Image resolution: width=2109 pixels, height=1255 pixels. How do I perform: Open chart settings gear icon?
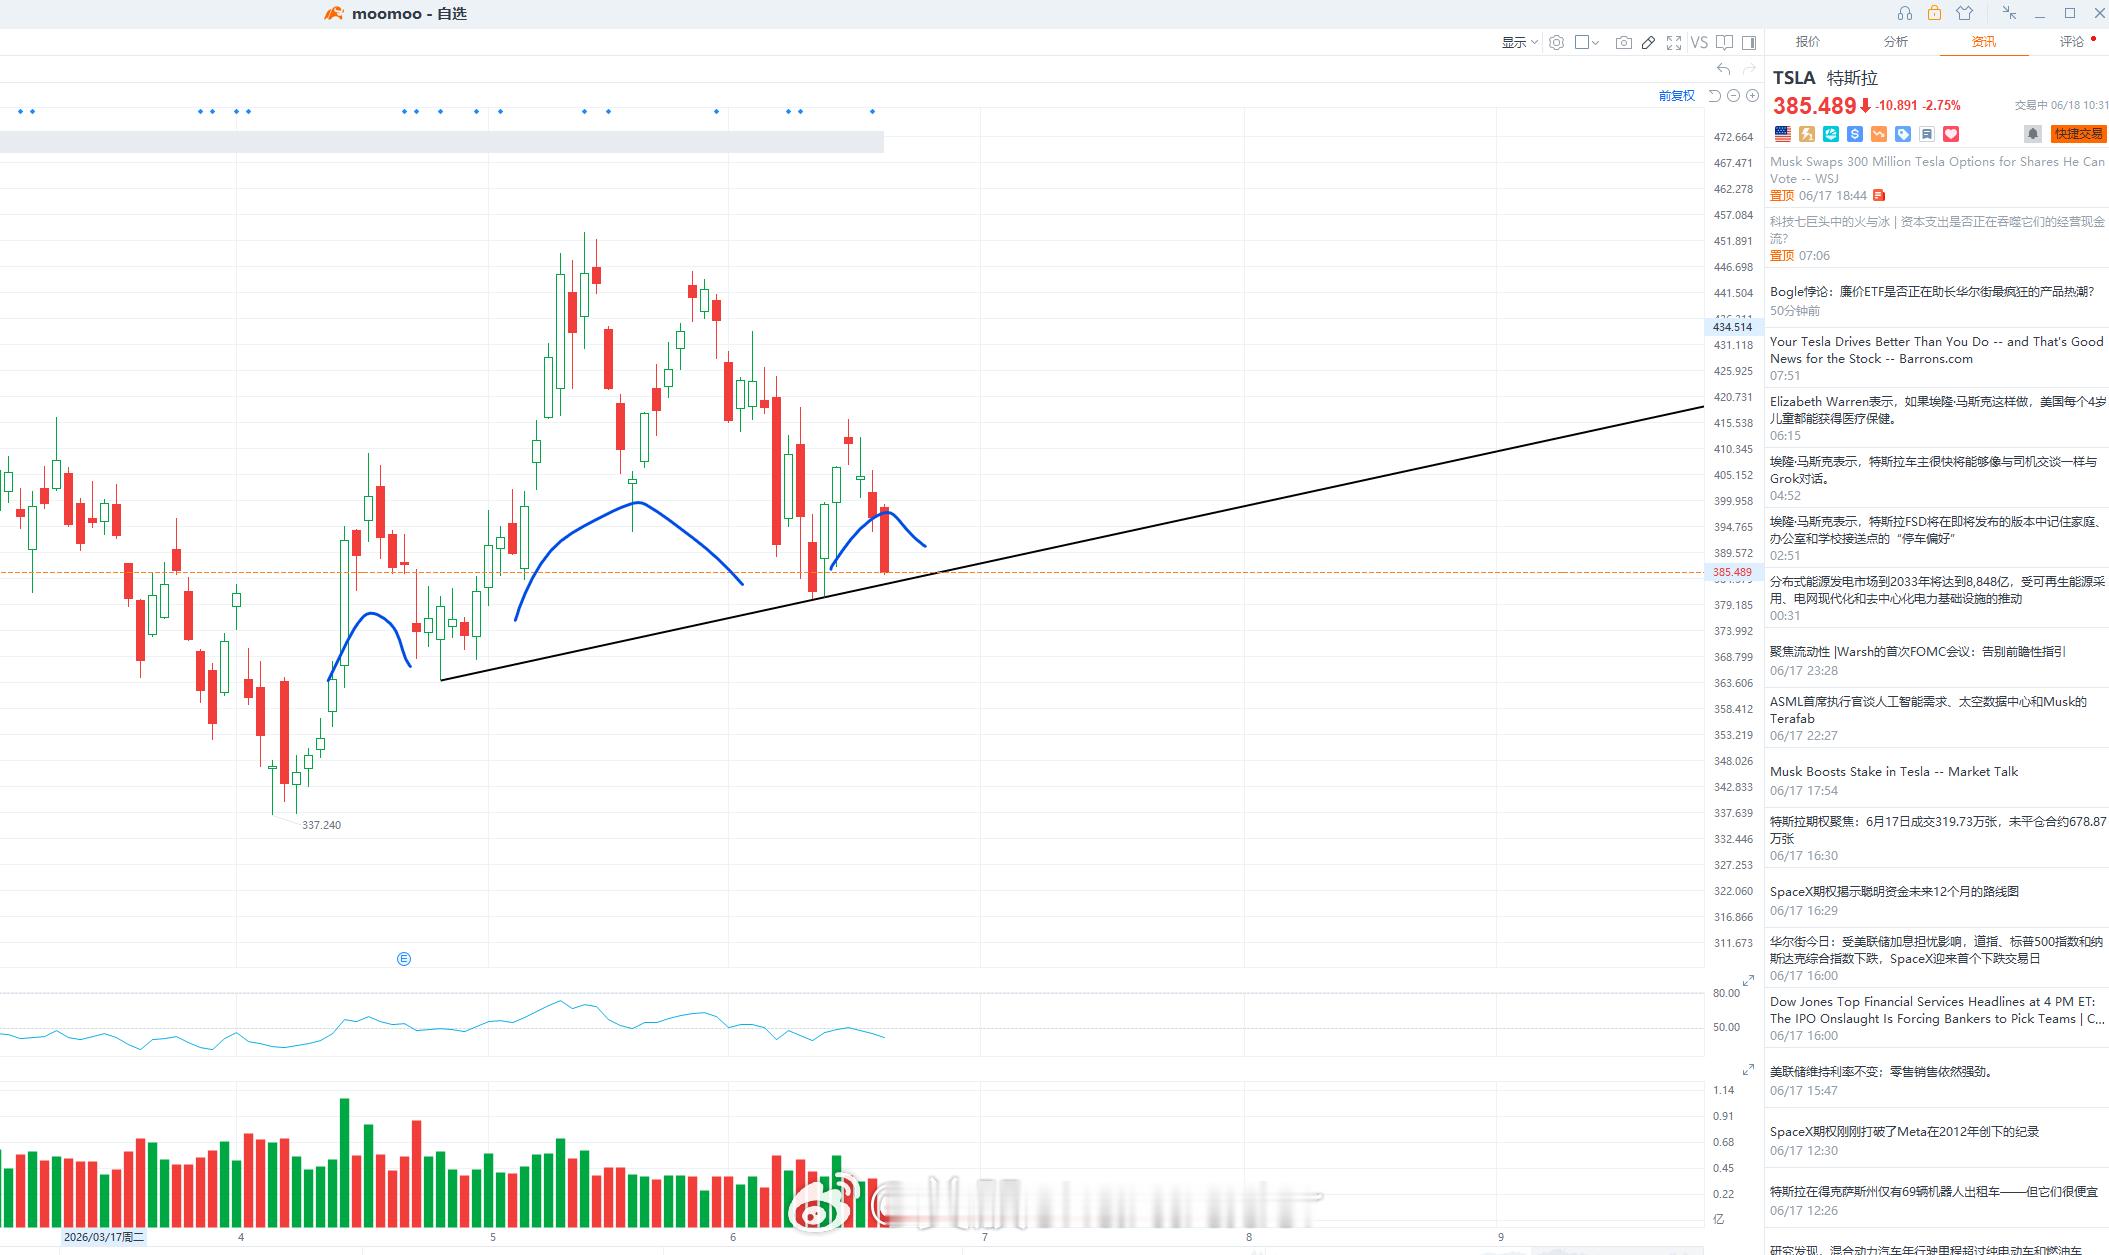1556,42
